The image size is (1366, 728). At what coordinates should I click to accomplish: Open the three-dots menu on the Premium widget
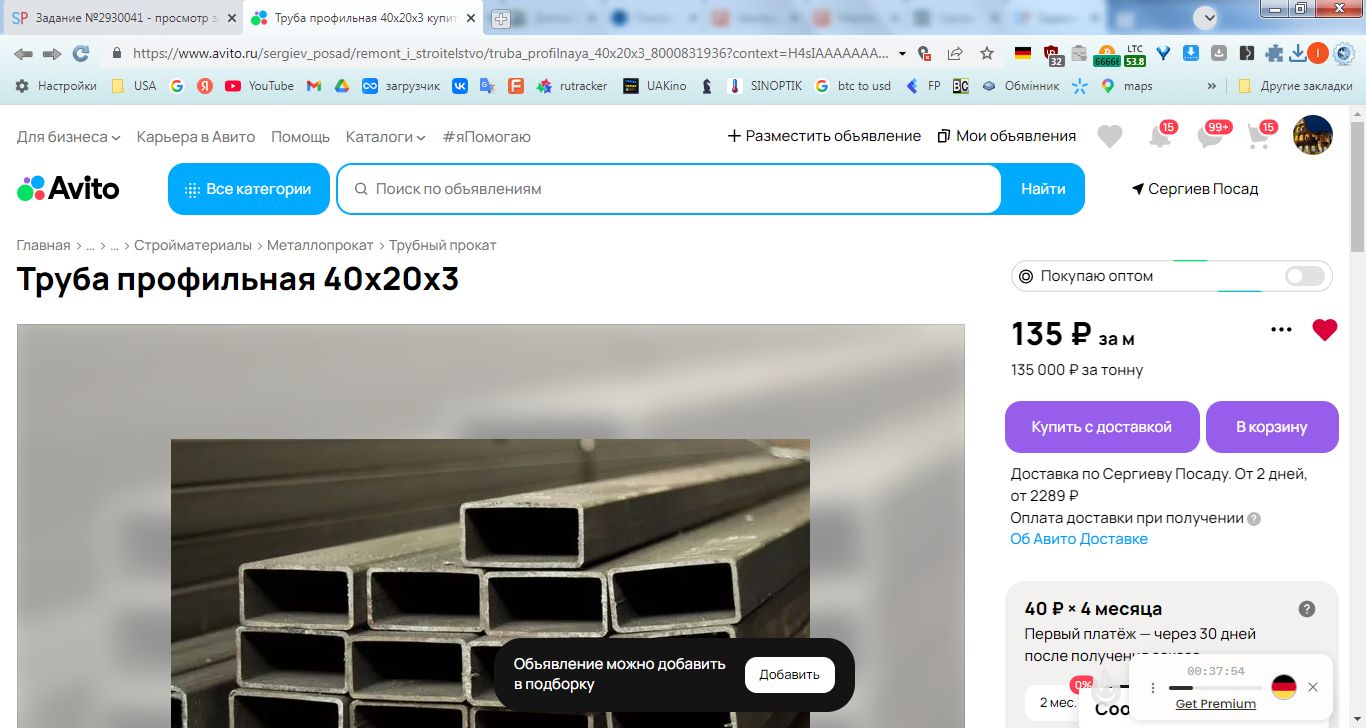point(1152,687)
